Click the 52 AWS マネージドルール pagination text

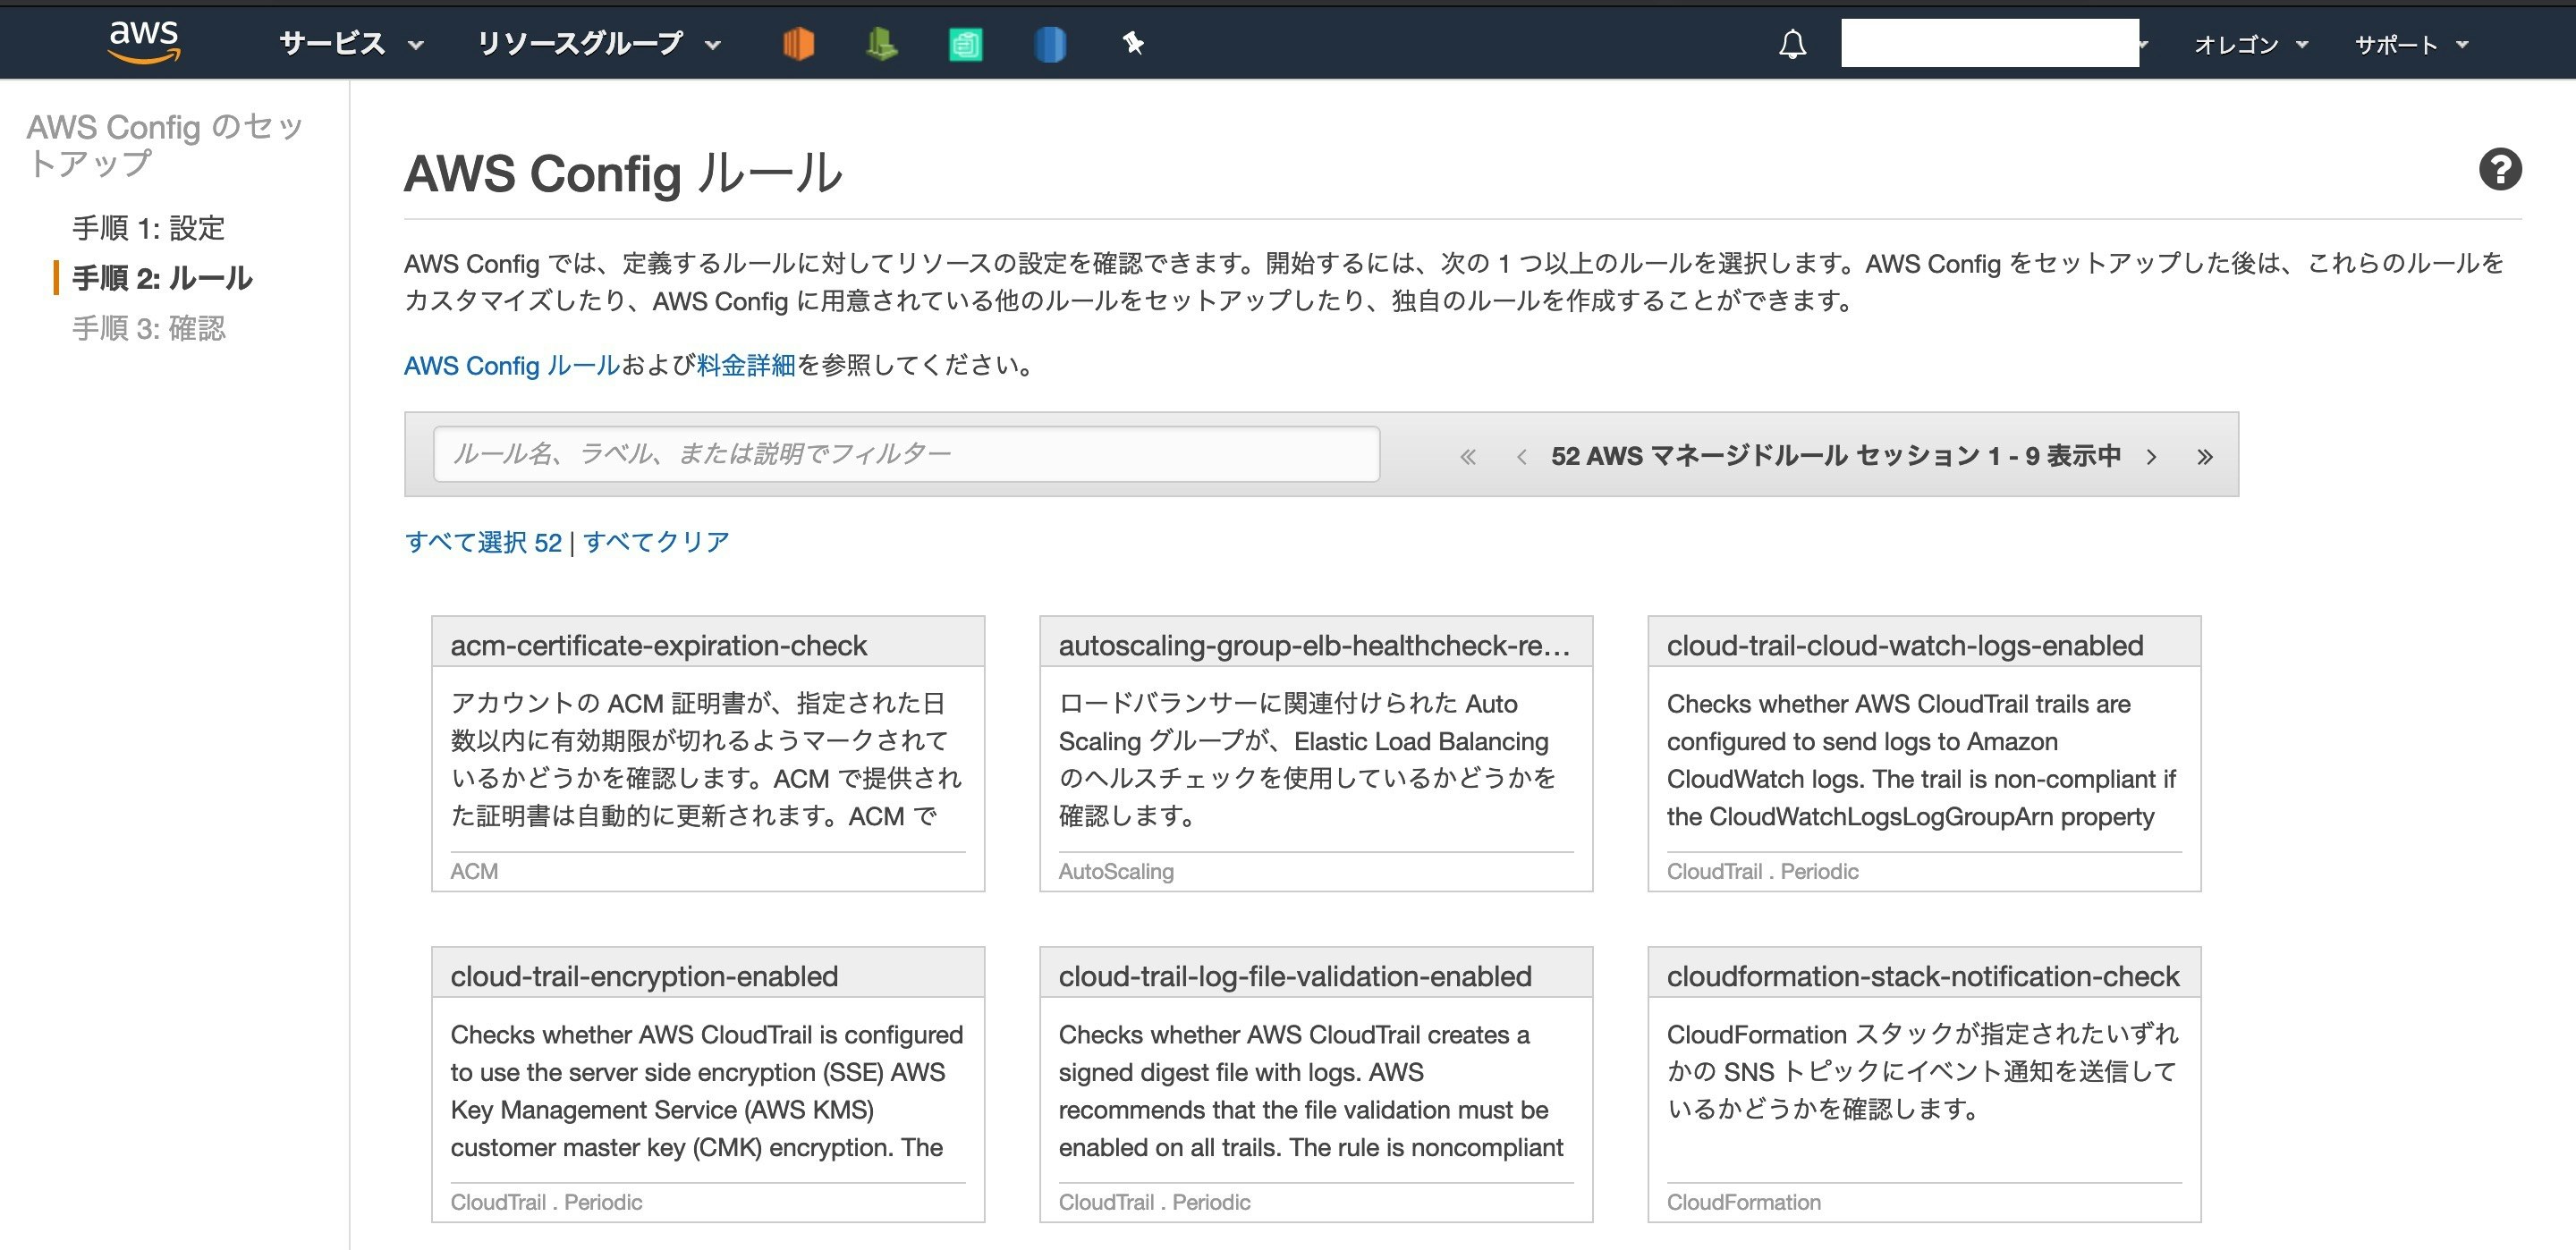point(1836,456)
